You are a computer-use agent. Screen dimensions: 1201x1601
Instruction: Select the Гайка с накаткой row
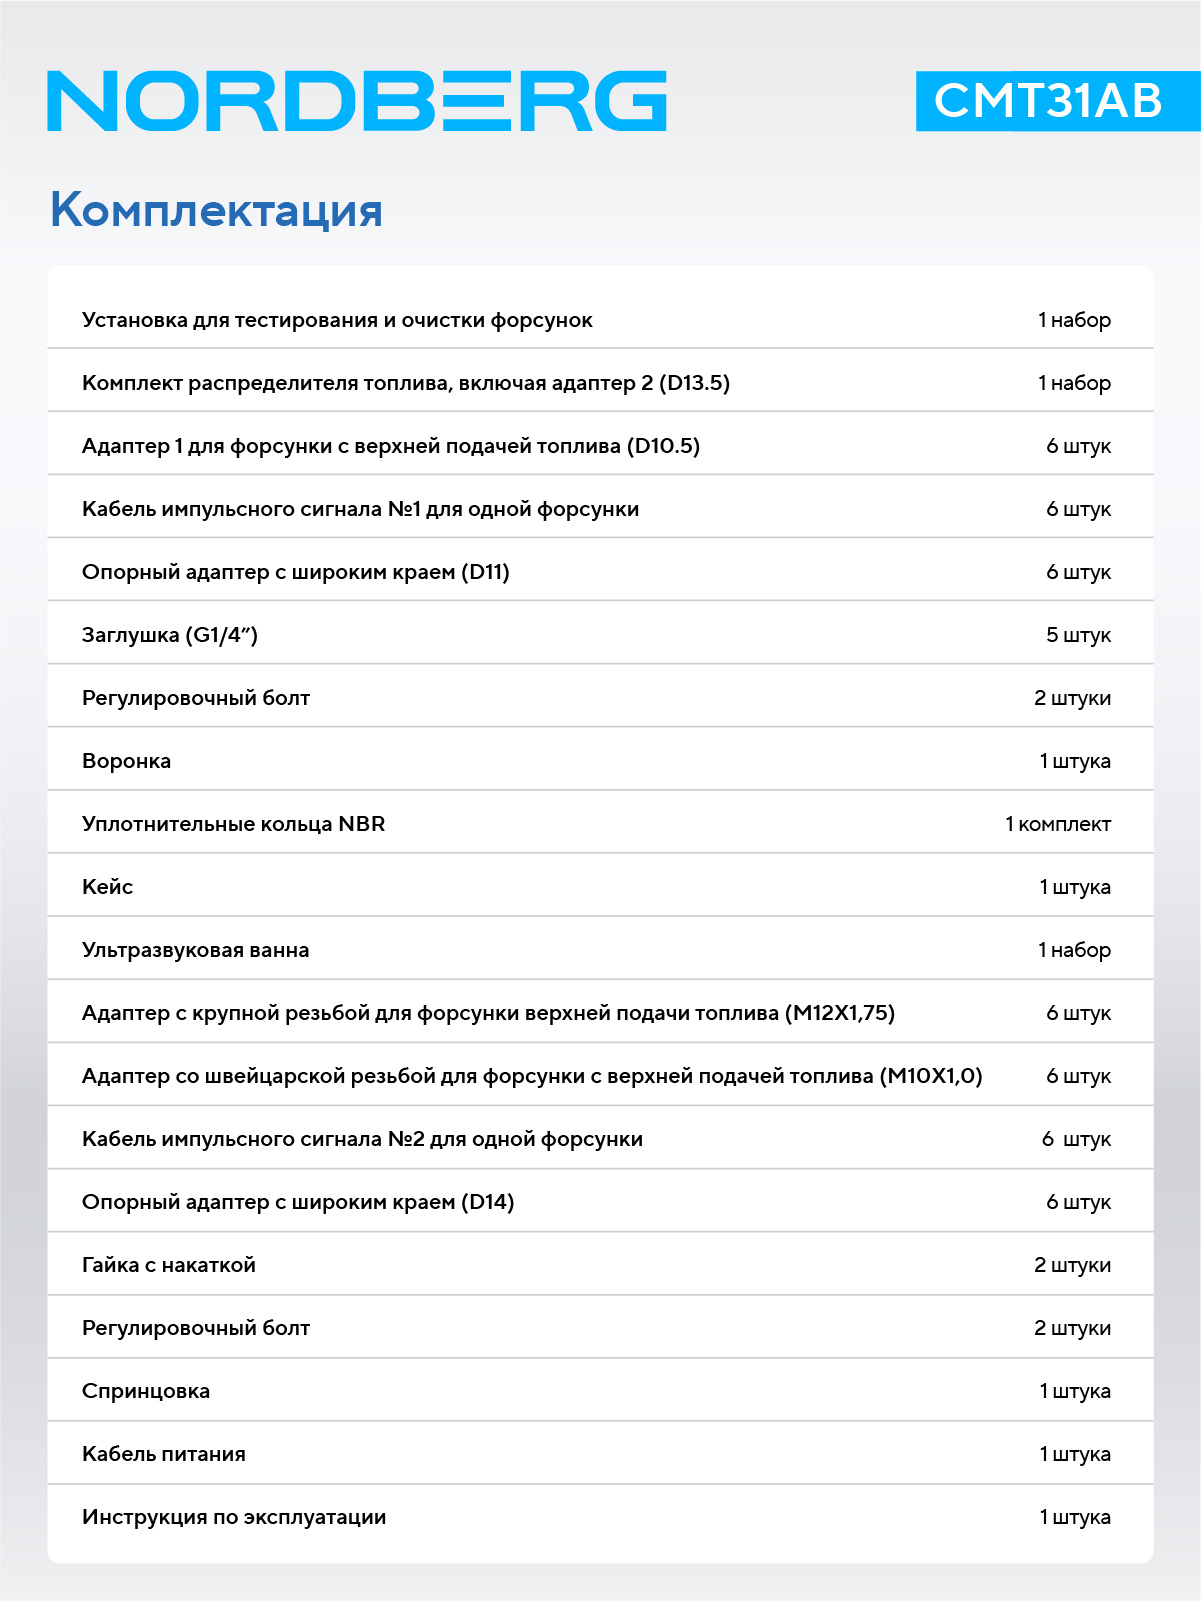pos(600,1265)
